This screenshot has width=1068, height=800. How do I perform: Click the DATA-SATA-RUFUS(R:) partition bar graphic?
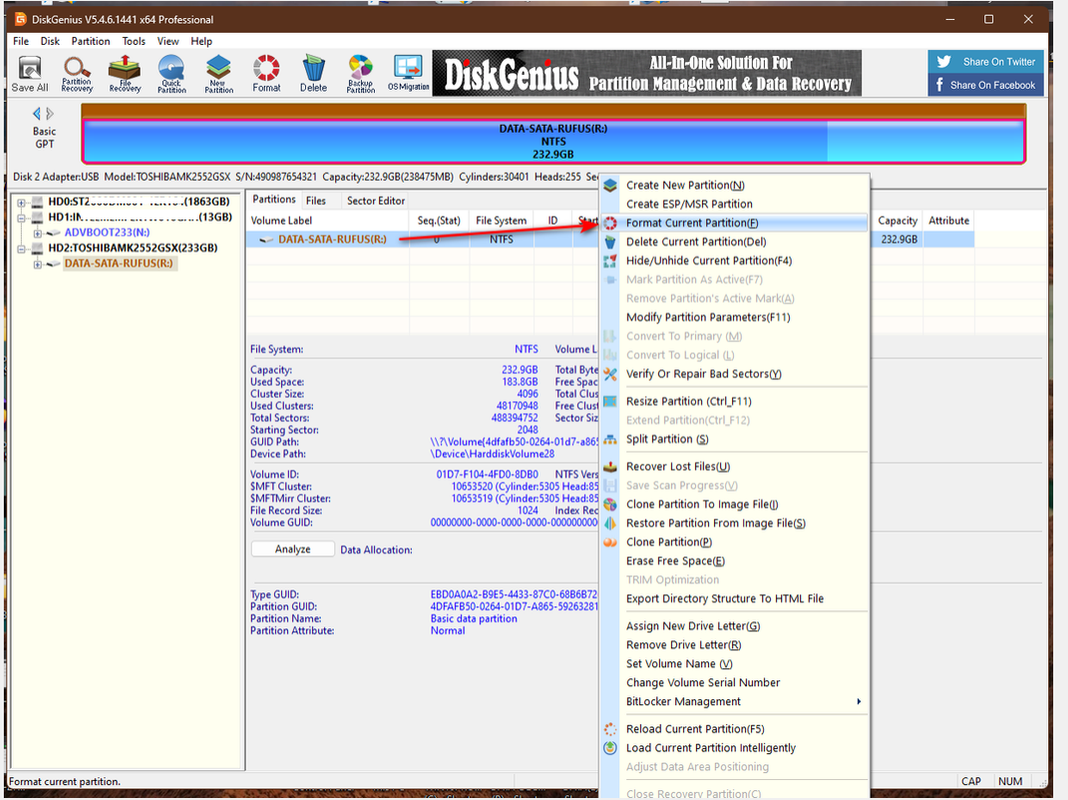tap(553, 141)
